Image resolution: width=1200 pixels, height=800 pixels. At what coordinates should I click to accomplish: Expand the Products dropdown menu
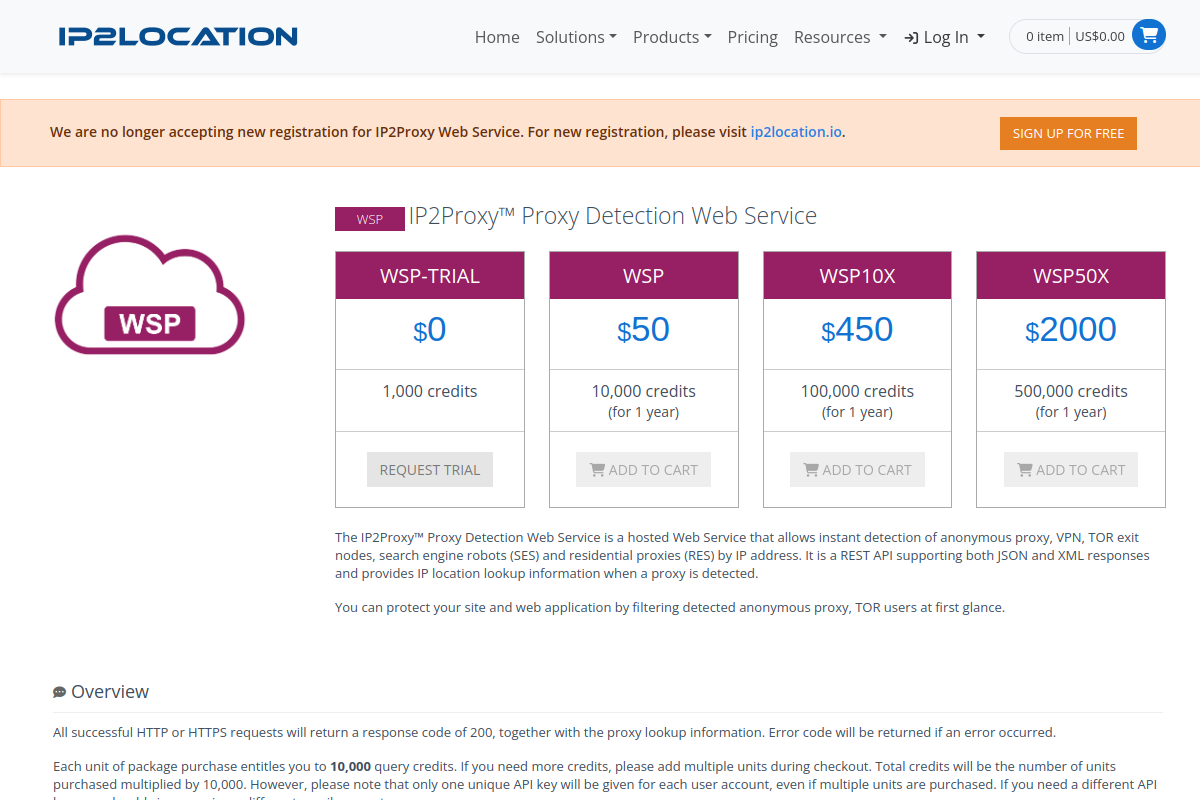click(672, 37)
